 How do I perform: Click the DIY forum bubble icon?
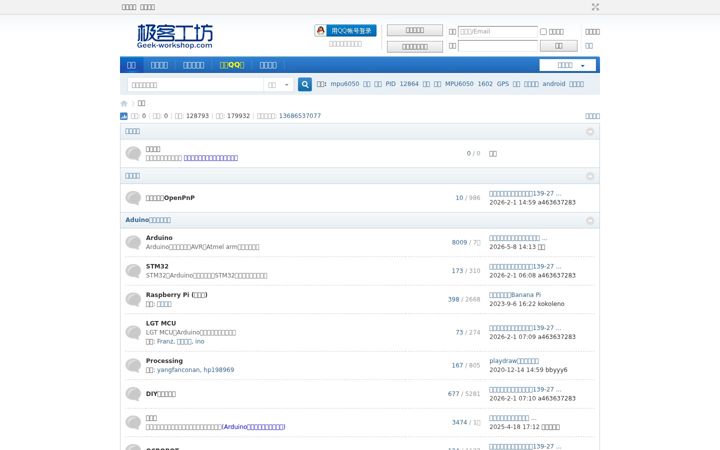tap(133, 394)
